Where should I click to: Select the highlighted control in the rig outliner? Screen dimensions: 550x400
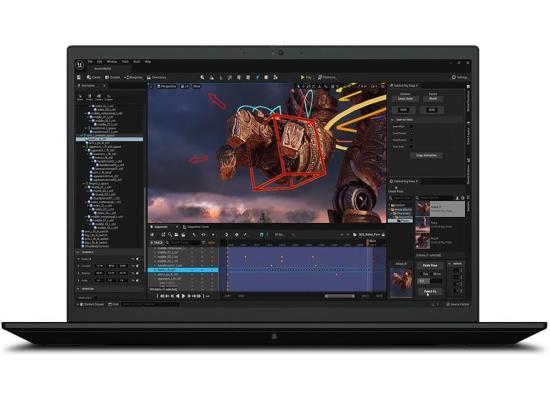click(x=109, y=139)
